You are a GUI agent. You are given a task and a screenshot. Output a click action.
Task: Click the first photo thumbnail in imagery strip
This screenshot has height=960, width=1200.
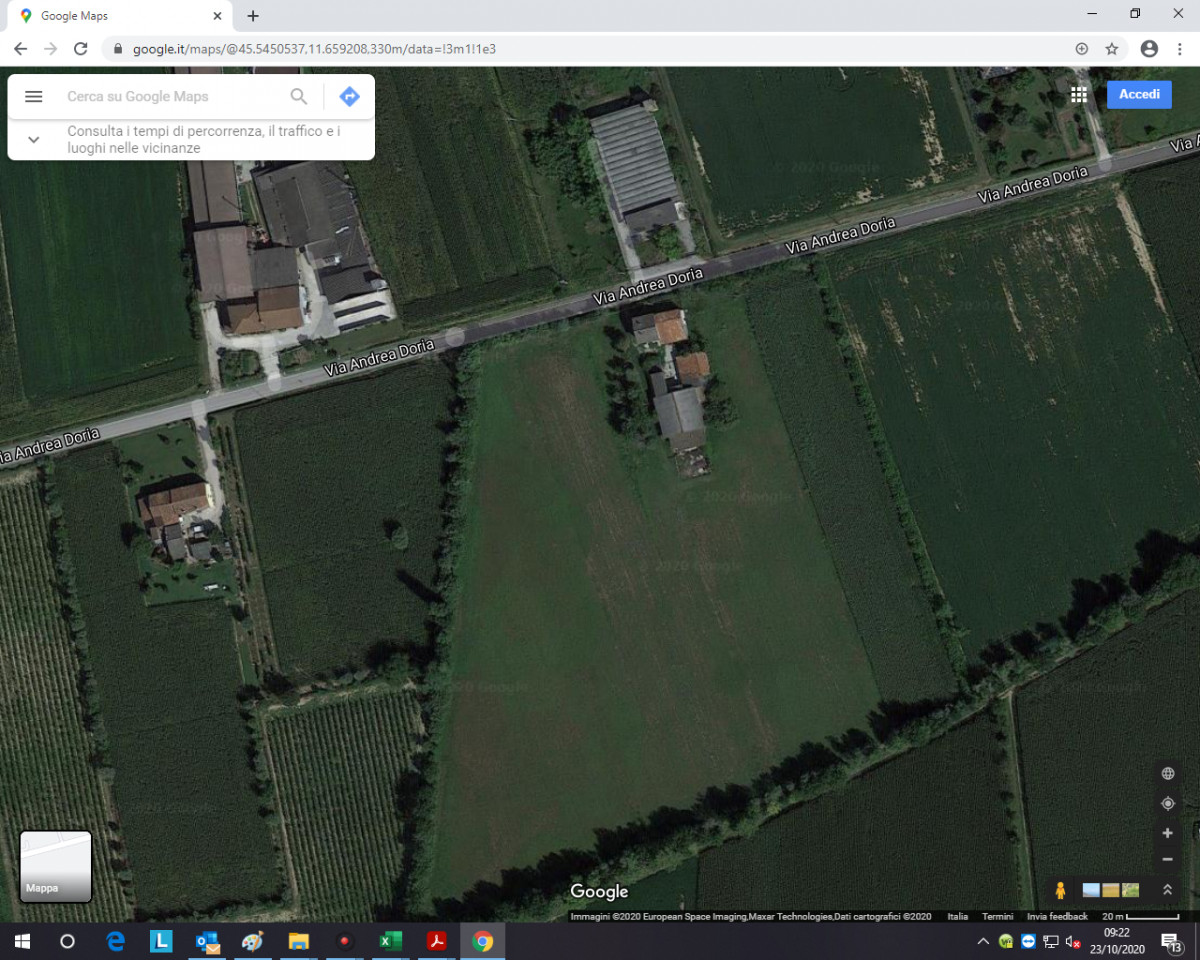pos(1091,890)
